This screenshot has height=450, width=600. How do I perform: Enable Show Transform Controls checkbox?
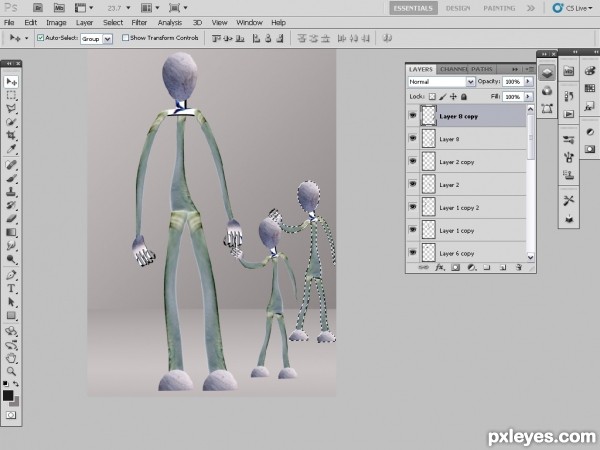pos(125,38)
